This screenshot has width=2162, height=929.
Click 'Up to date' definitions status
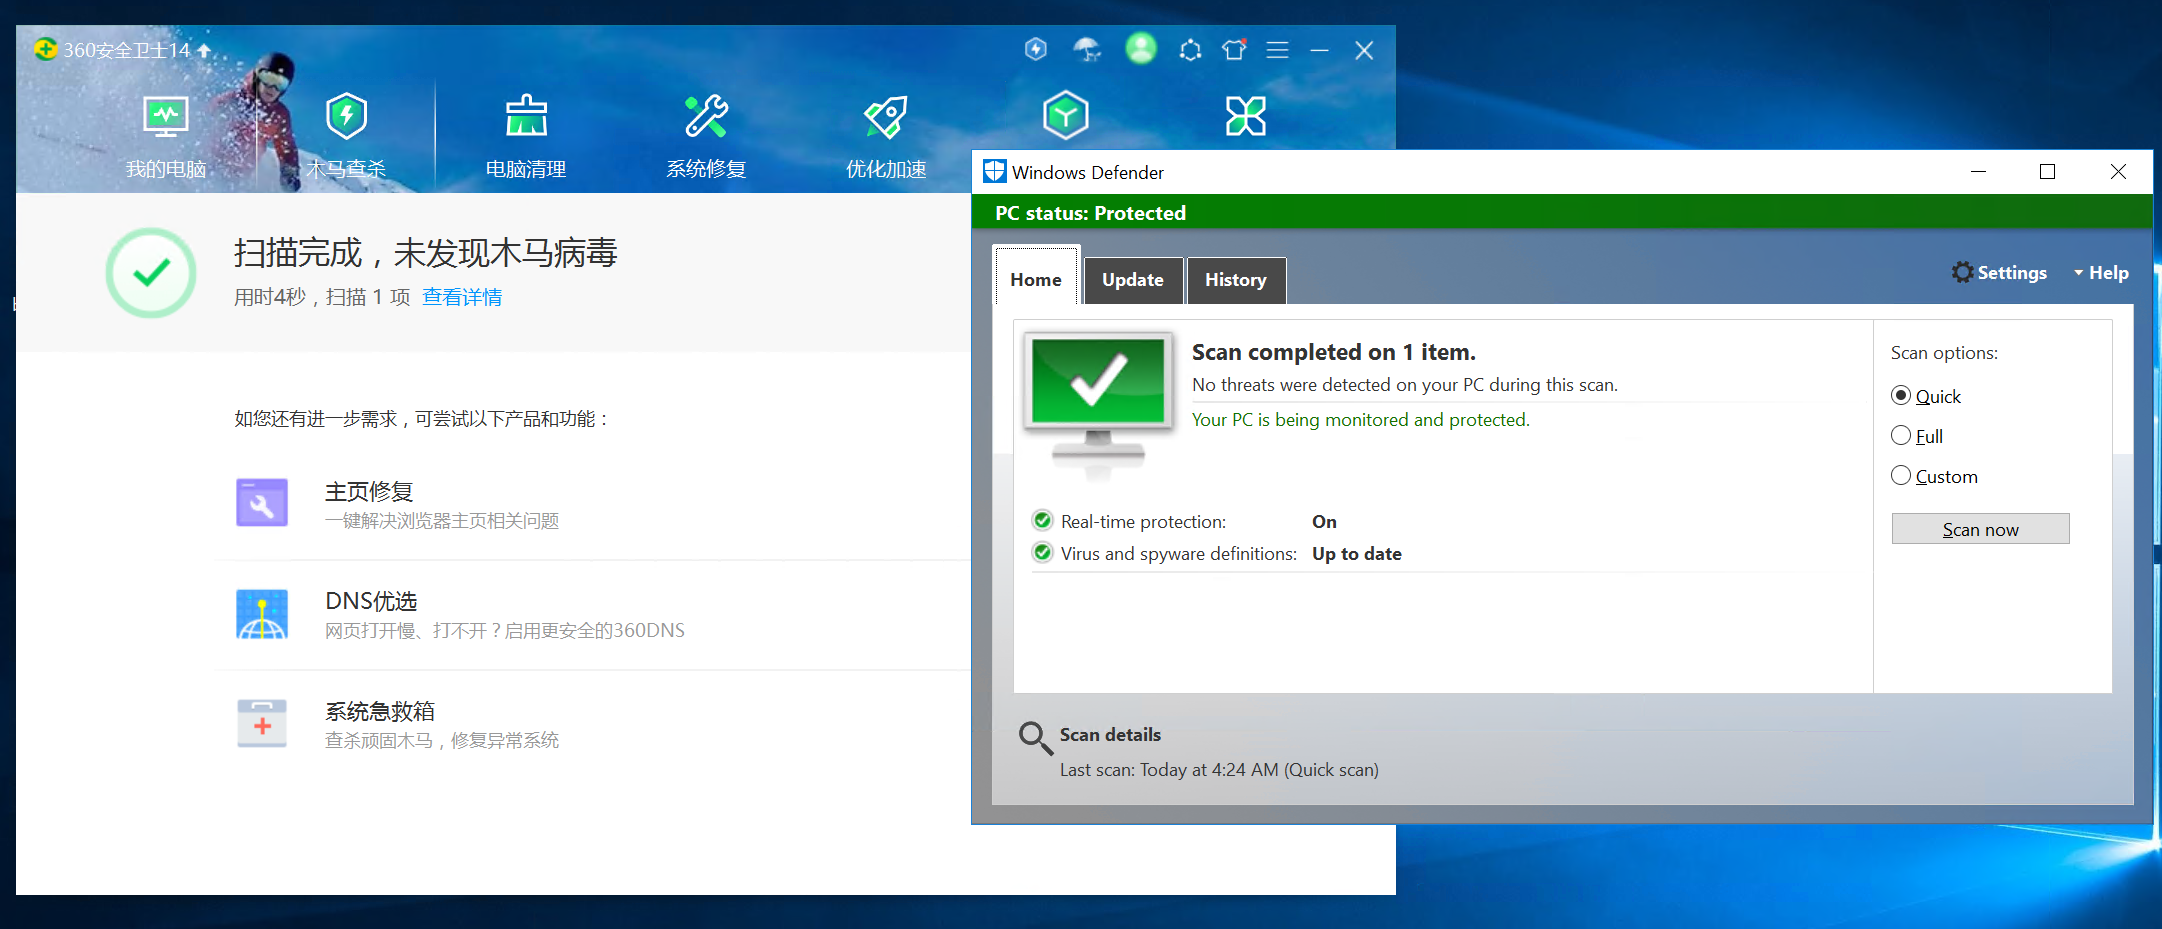coord(1356,553)
